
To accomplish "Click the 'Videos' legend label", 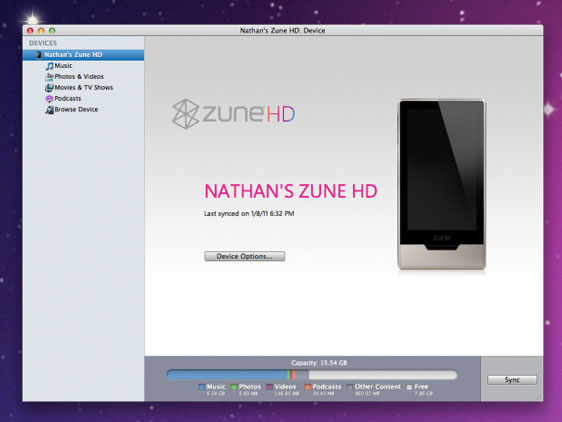I will coord(285,387).
